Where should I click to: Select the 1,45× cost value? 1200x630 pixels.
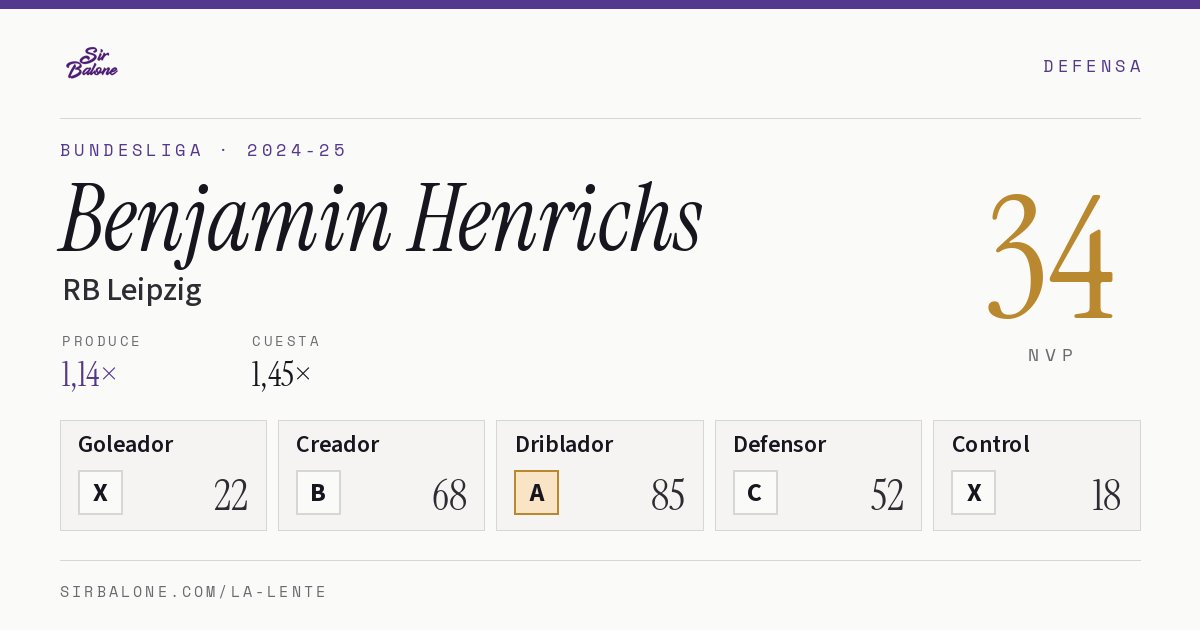[281, 375]
